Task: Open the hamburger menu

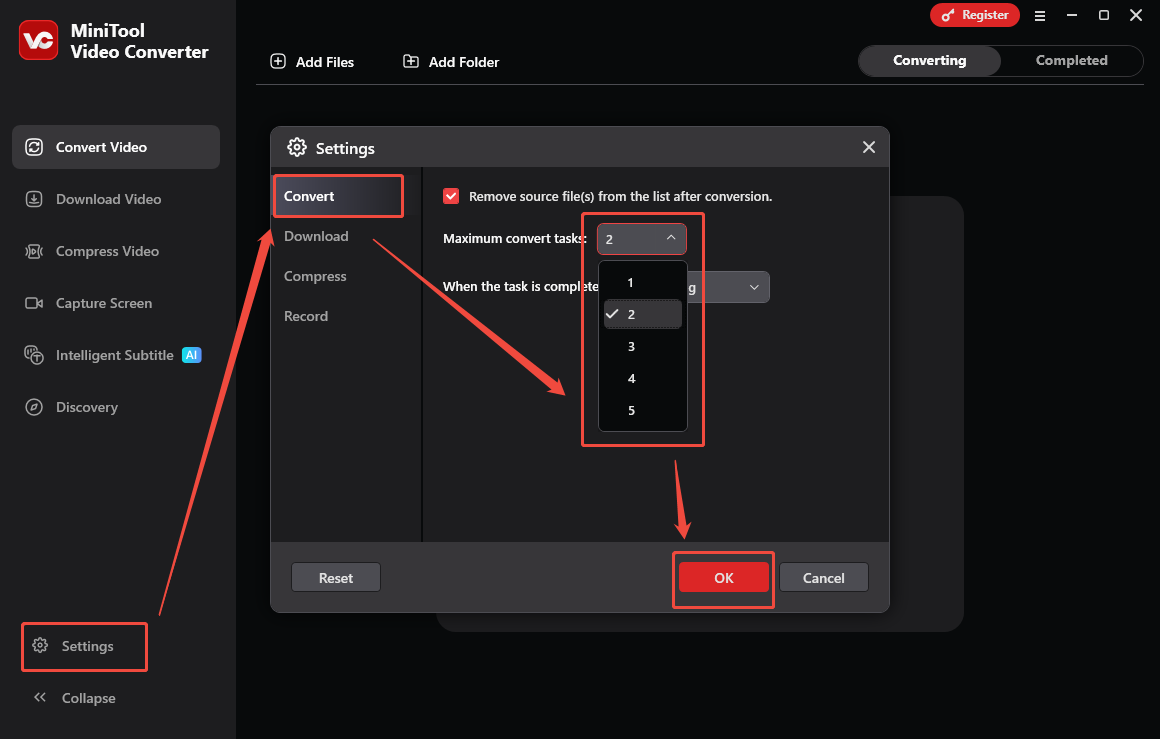Action: click(x=1040, y=15)
